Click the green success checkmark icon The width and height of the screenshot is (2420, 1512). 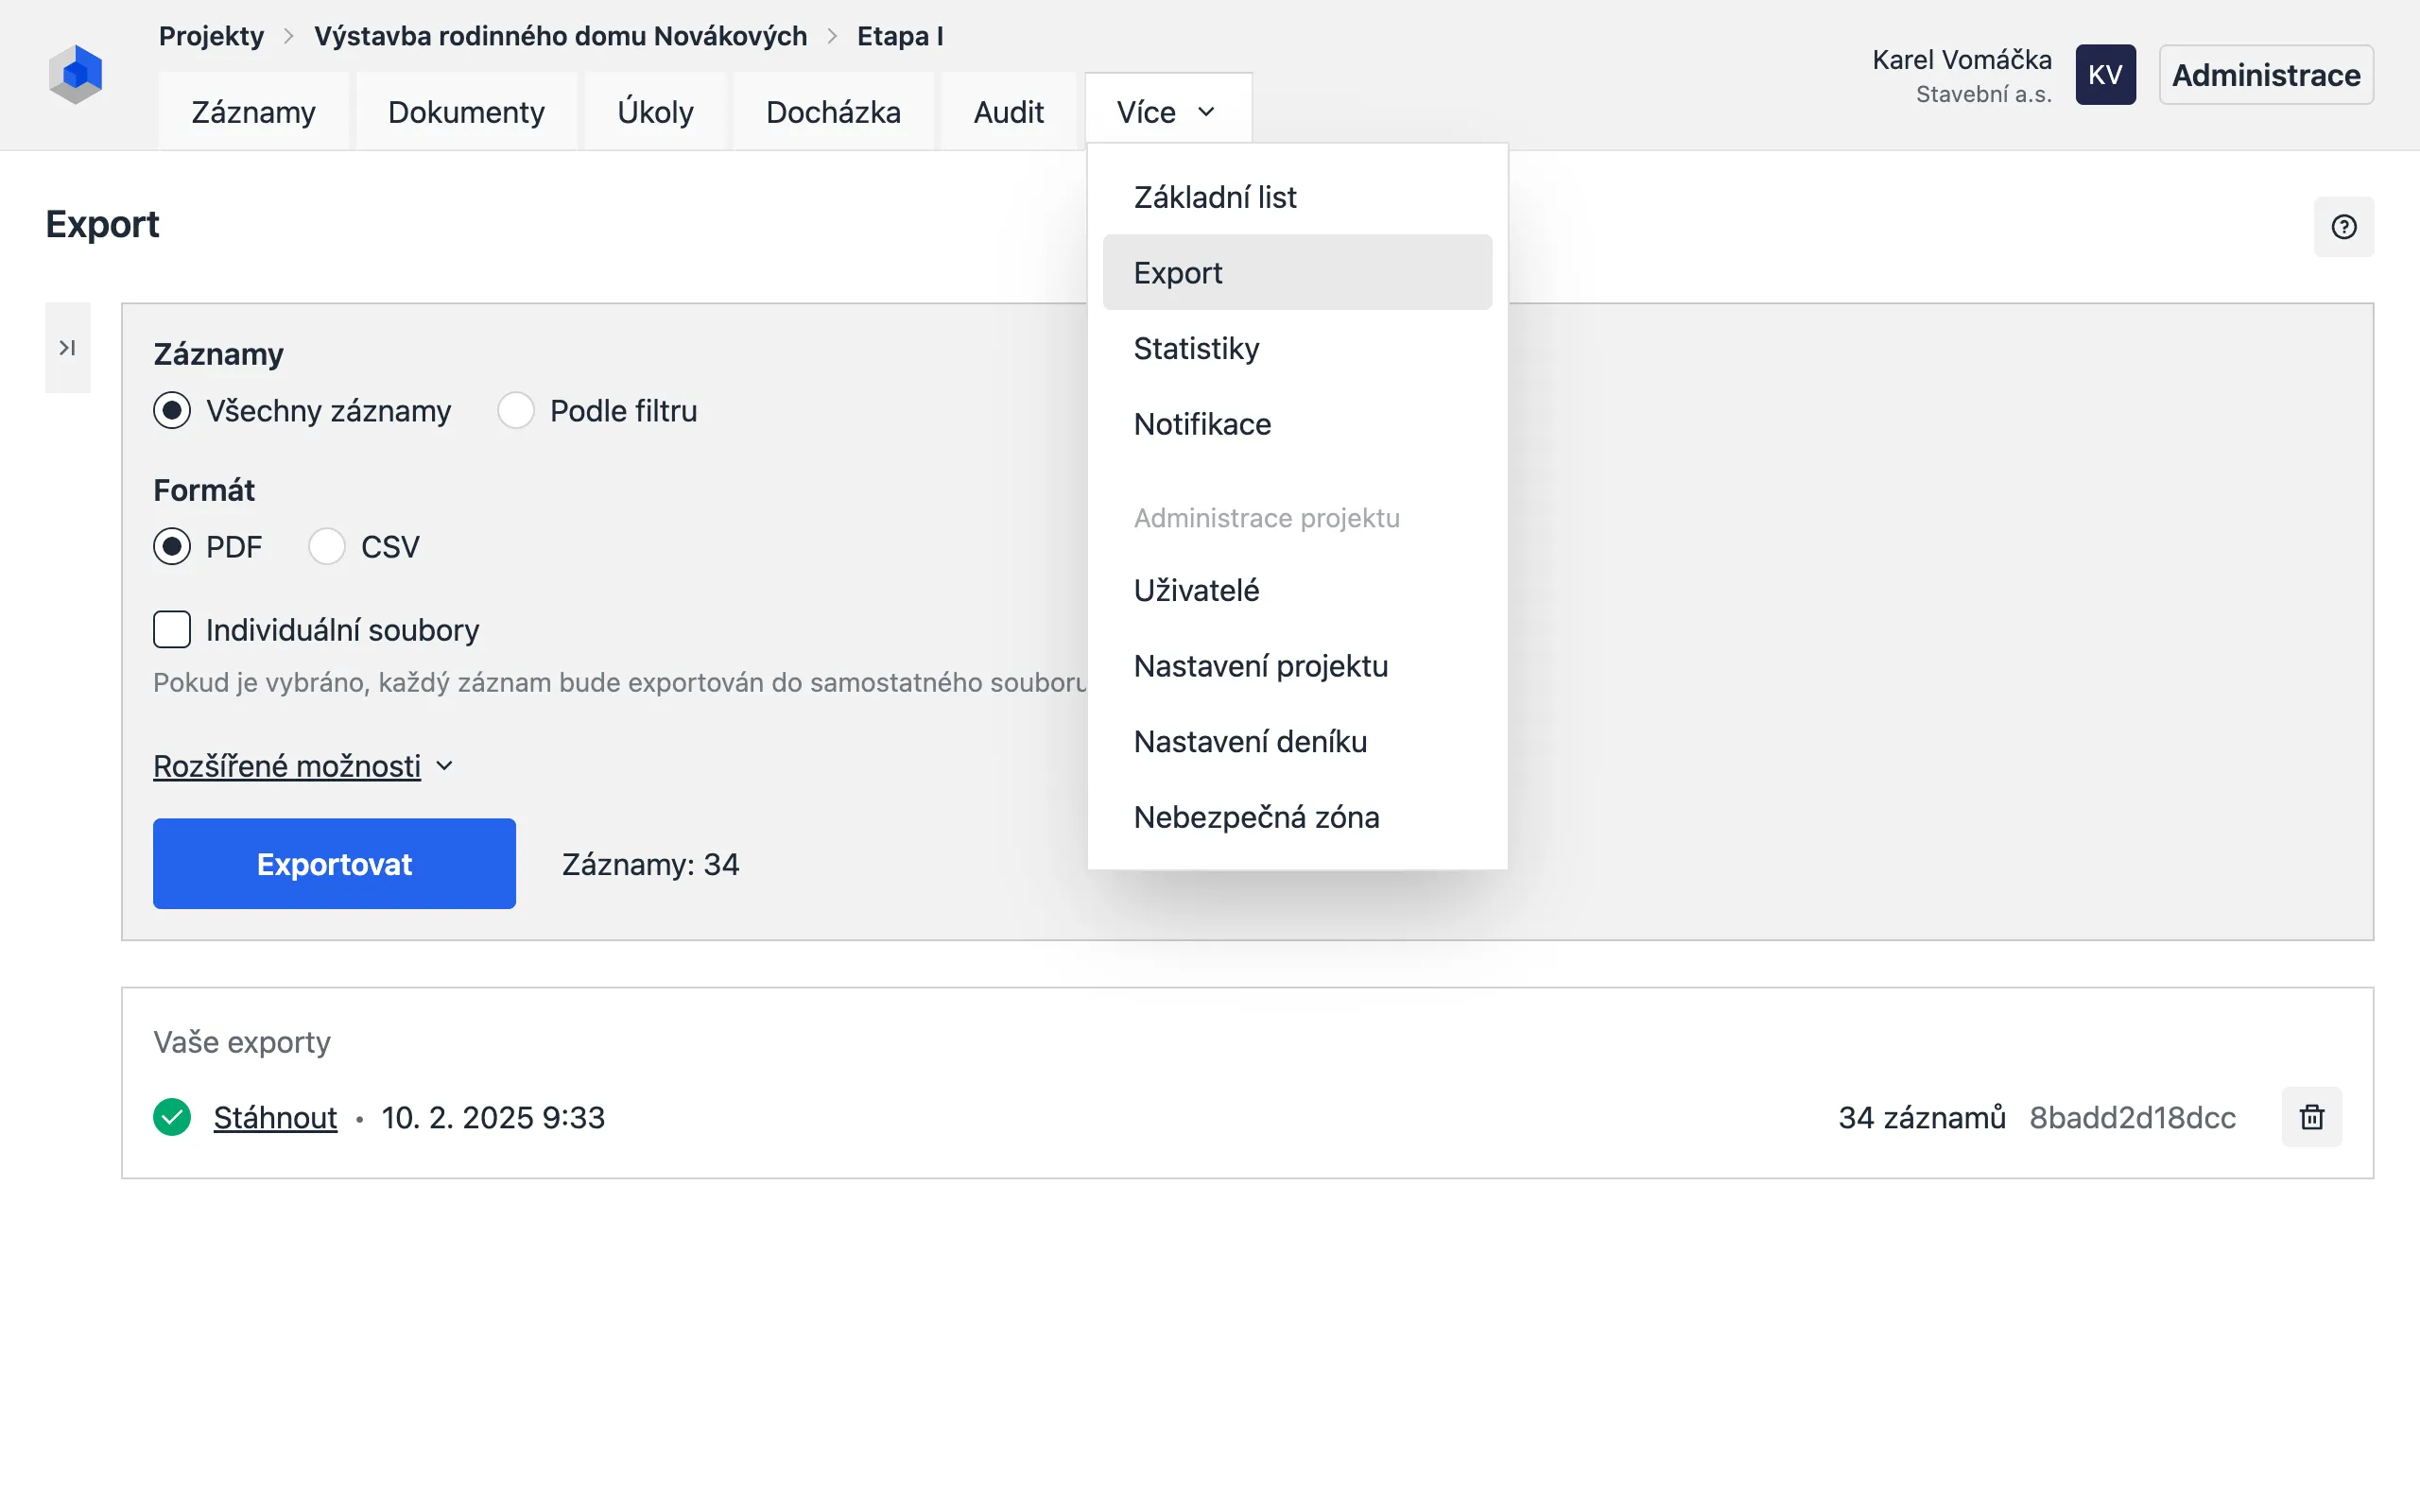point(172,1117)
